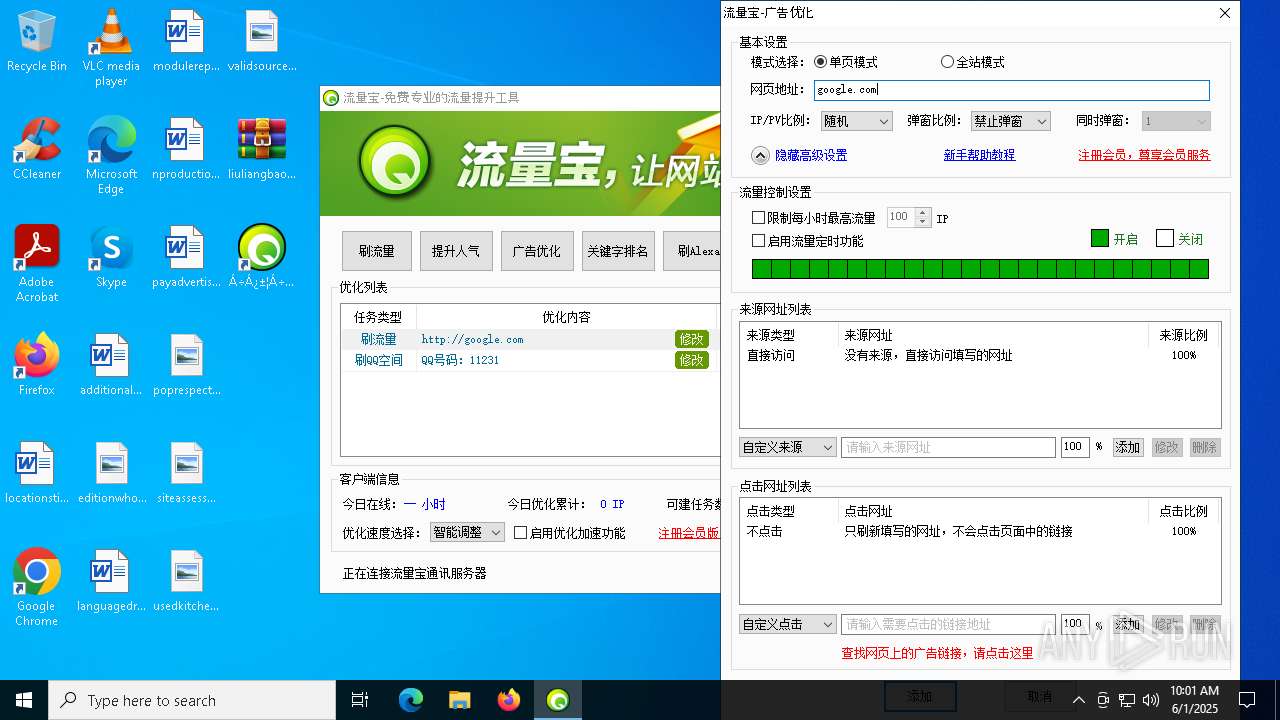Screen dimensions: 1280x720
Task: Toggle 启用优化加速功能 checkbox in main window
Action: (x=520, y=533)
